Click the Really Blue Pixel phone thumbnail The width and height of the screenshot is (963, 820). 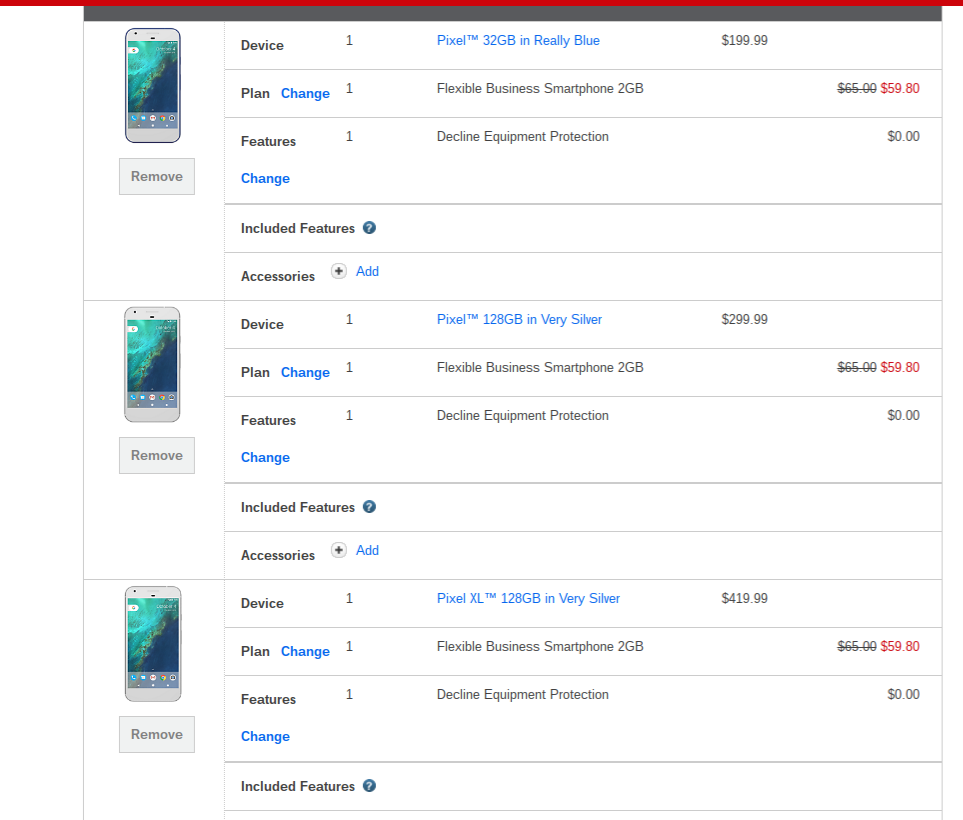click(x=153, y=86)
